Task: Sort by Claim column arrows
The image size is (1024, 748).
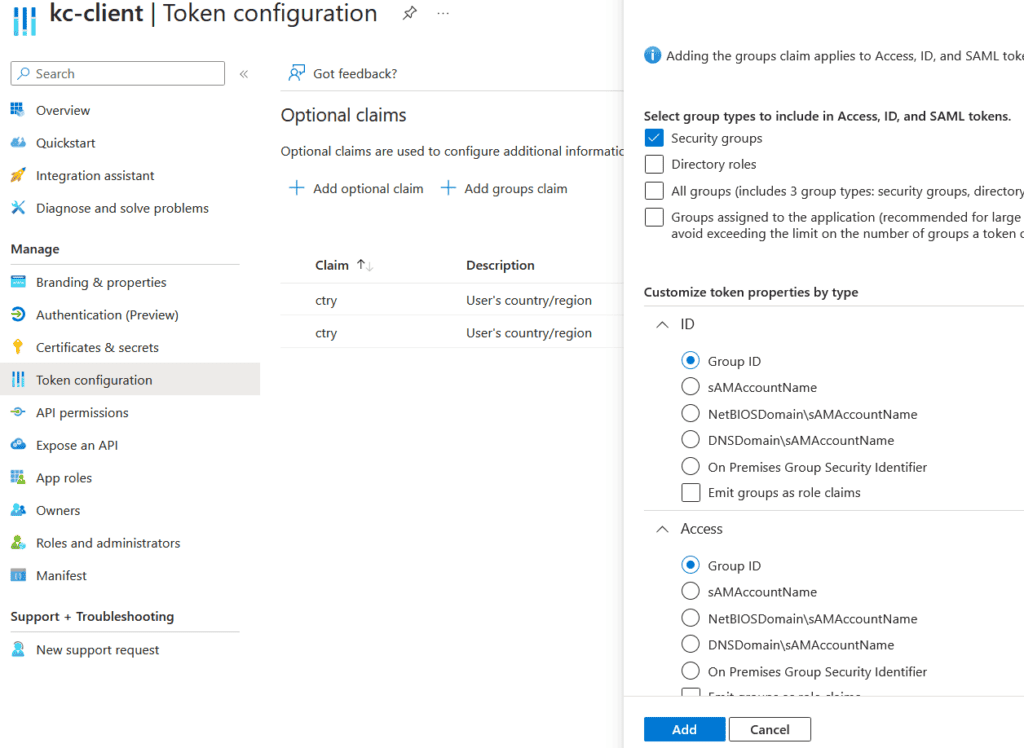Action: [364, 265]
